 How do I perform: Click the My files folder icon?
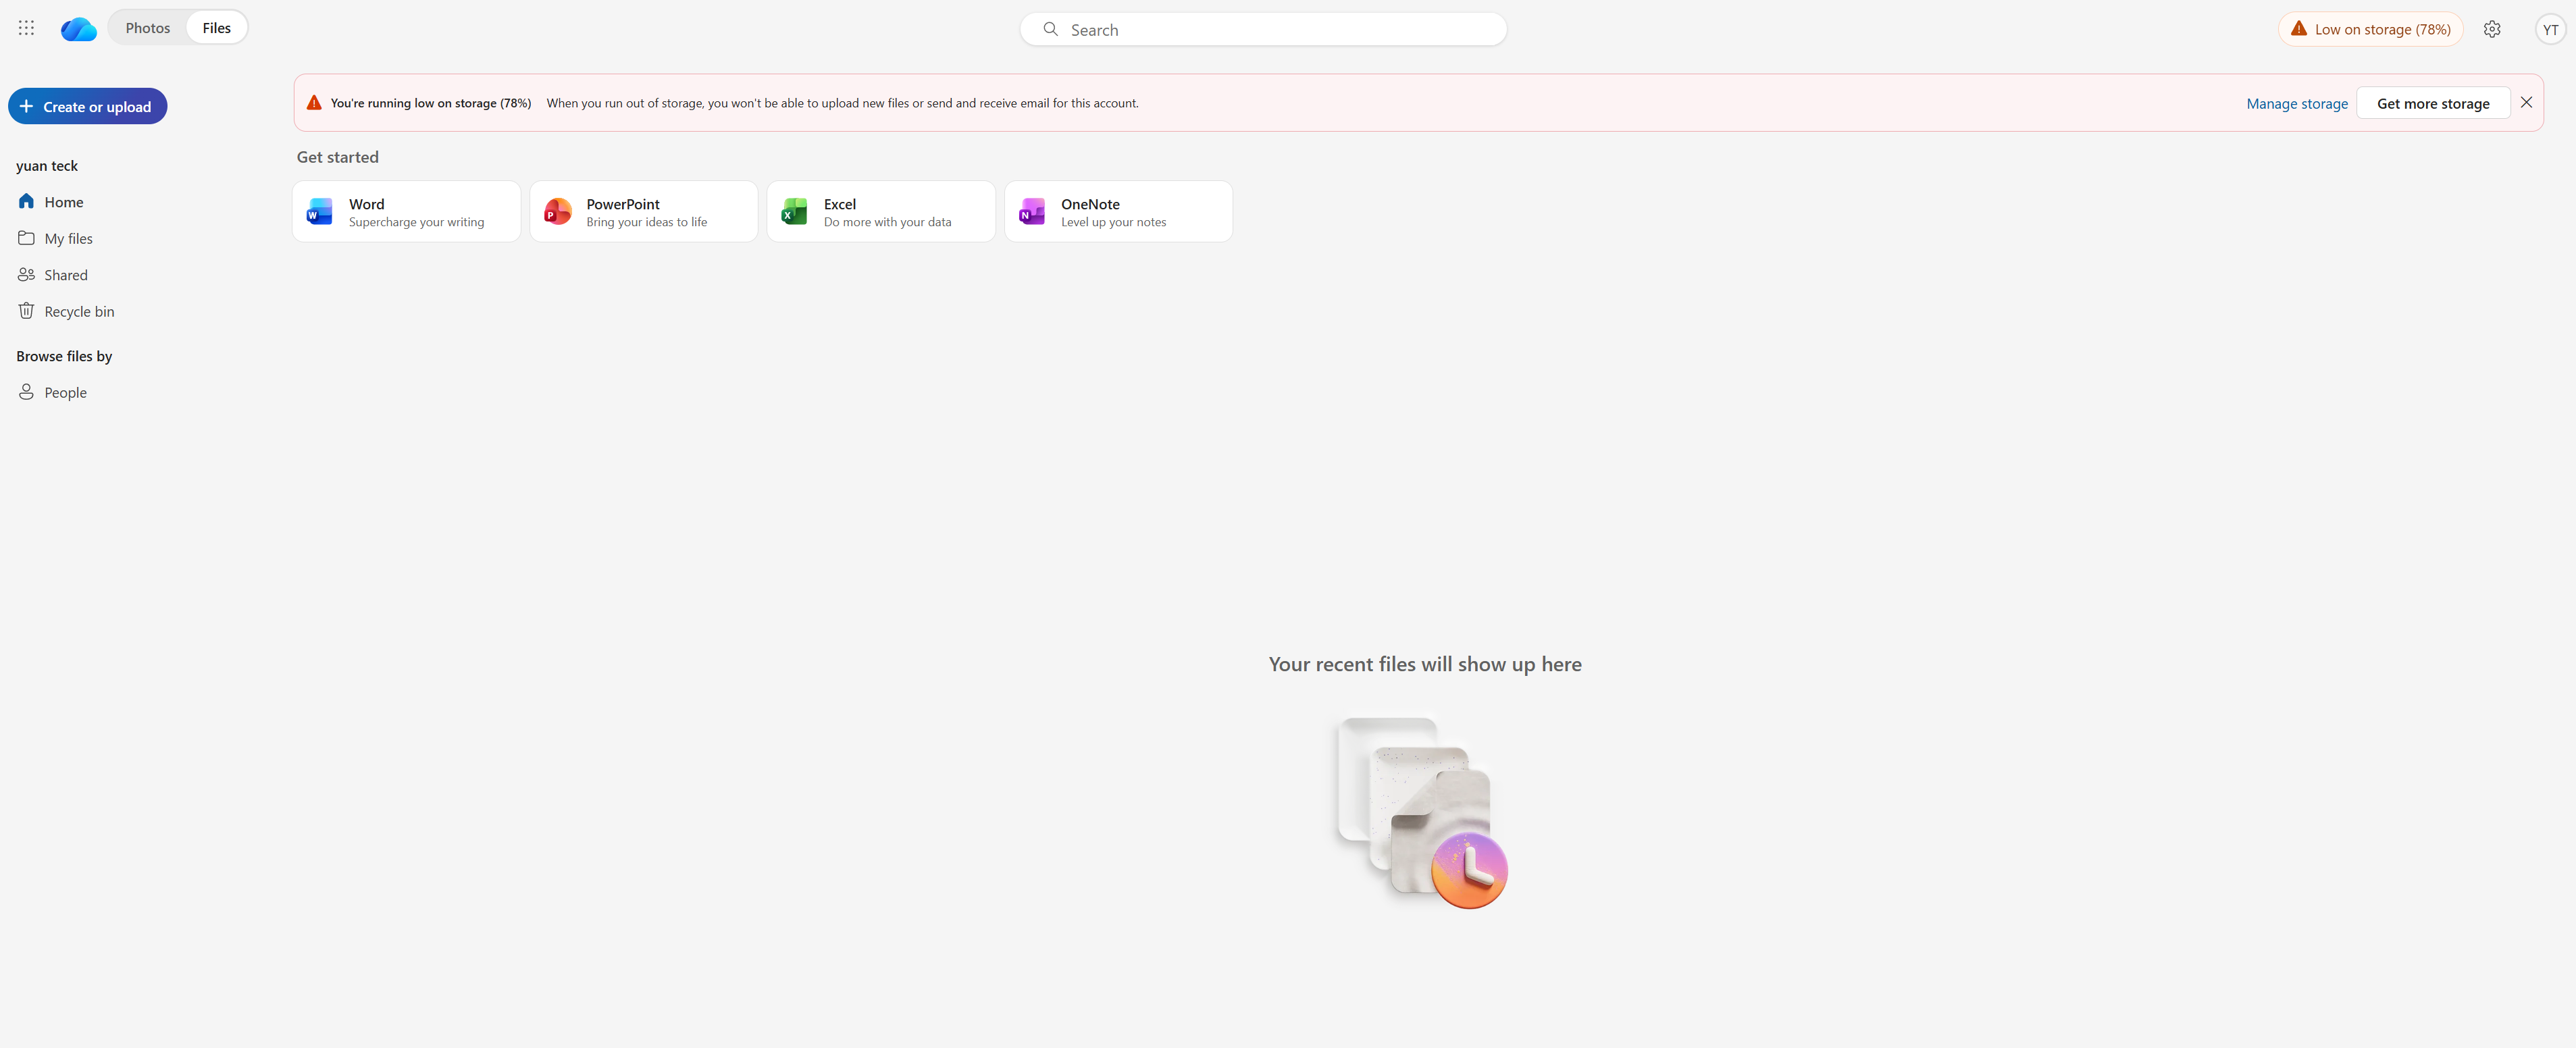(26, 238)
